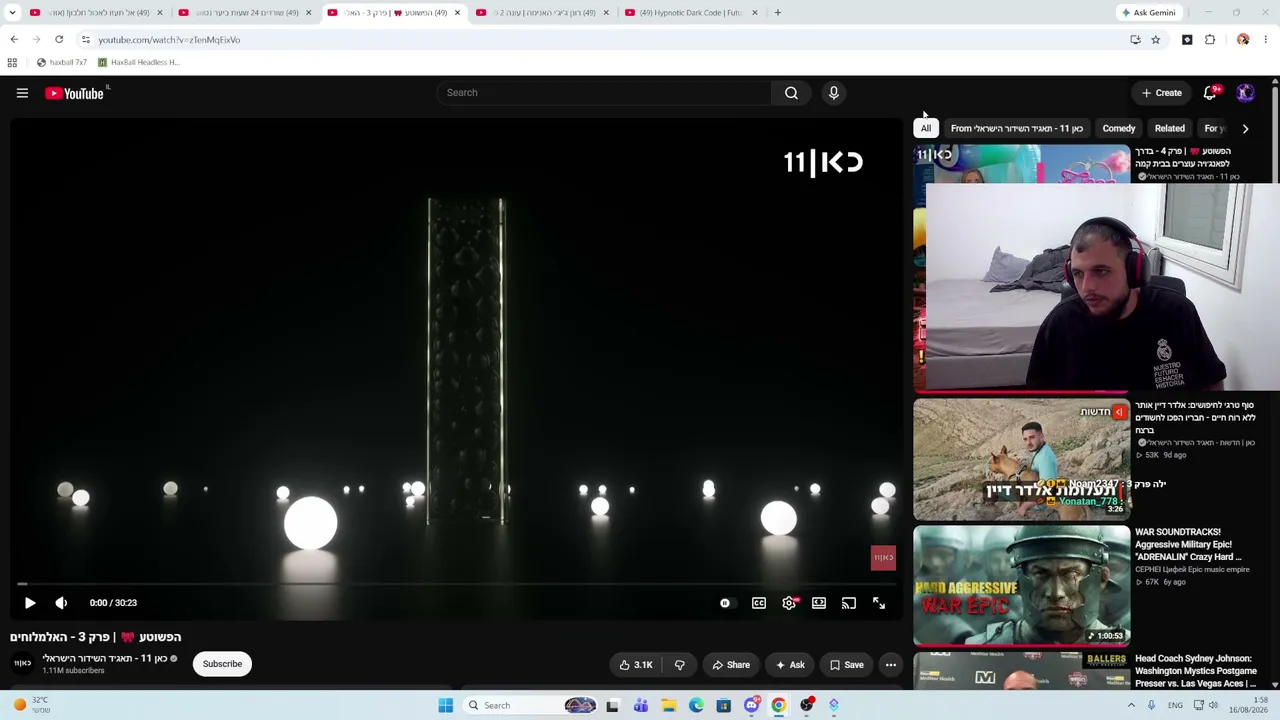
Task: Open the כאן 11 channel avatar
Action: 22,664
